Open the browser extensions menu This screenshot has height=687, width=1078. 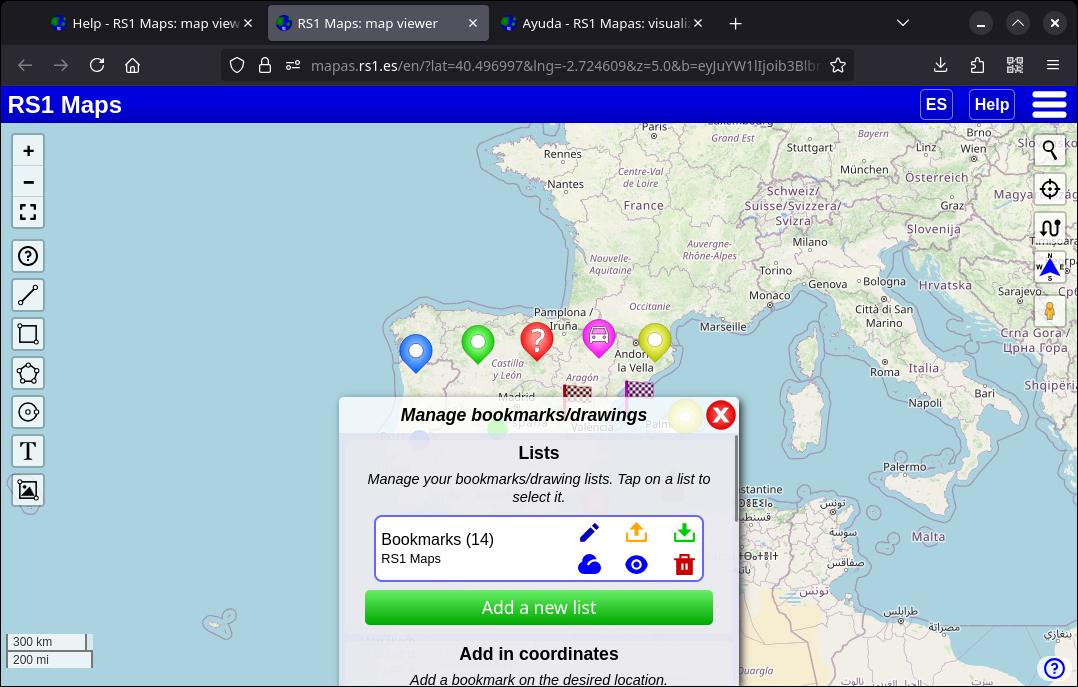click(x=978, y=65)
